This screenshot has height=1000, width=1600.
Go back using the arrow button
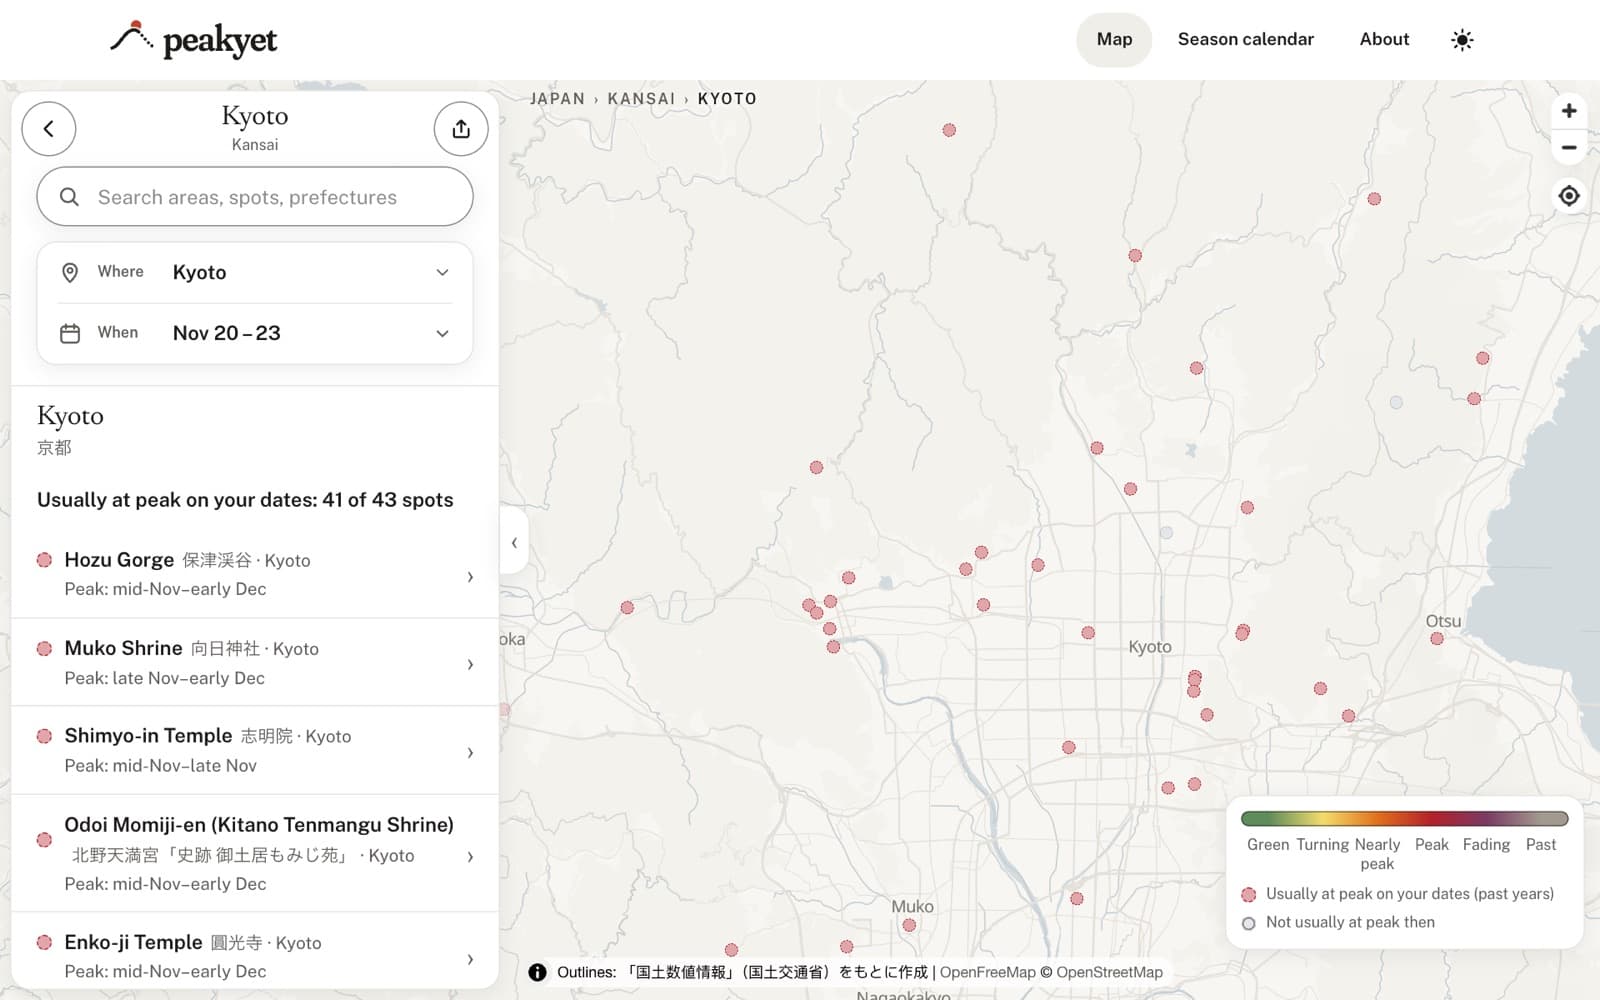pos(49,129)
